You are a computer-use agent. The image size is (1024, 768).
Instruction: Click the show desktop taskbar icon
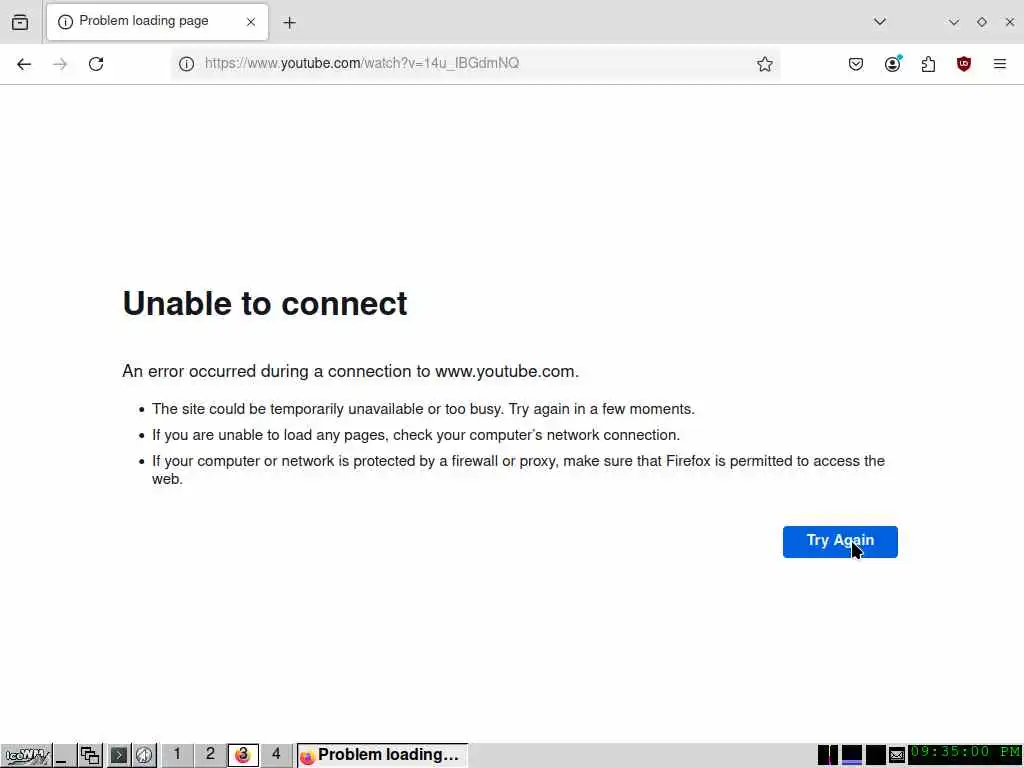[x=64, y=756]
